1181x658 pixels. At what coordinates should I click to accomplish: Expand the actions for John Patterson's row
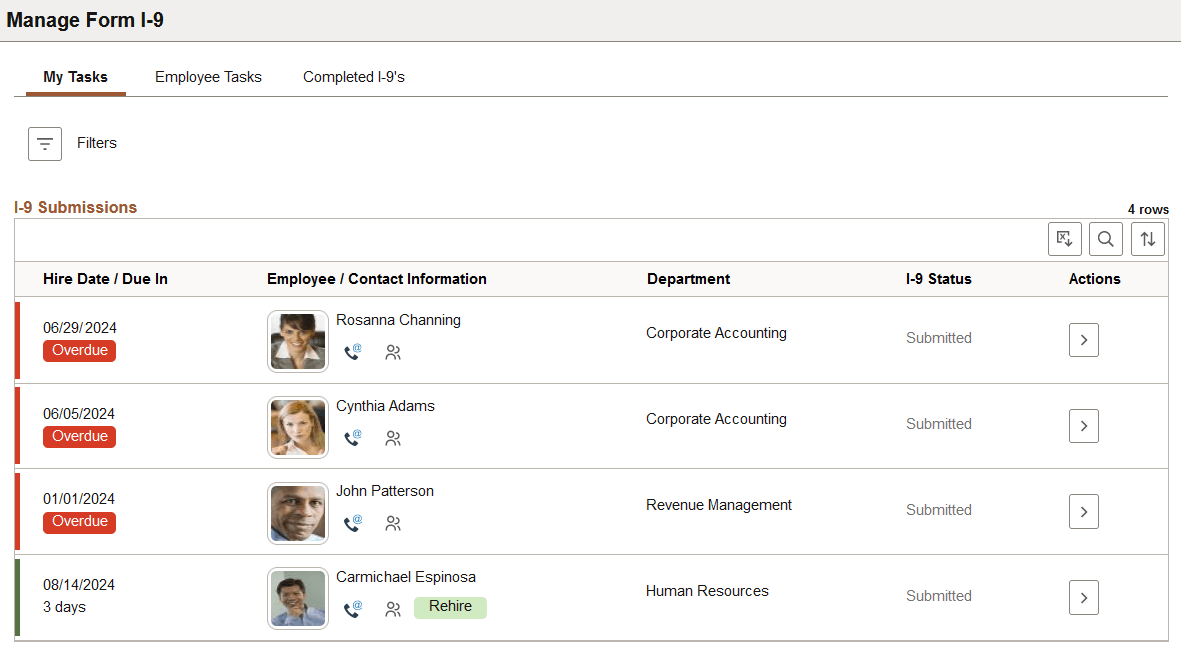coord(1084,511)
